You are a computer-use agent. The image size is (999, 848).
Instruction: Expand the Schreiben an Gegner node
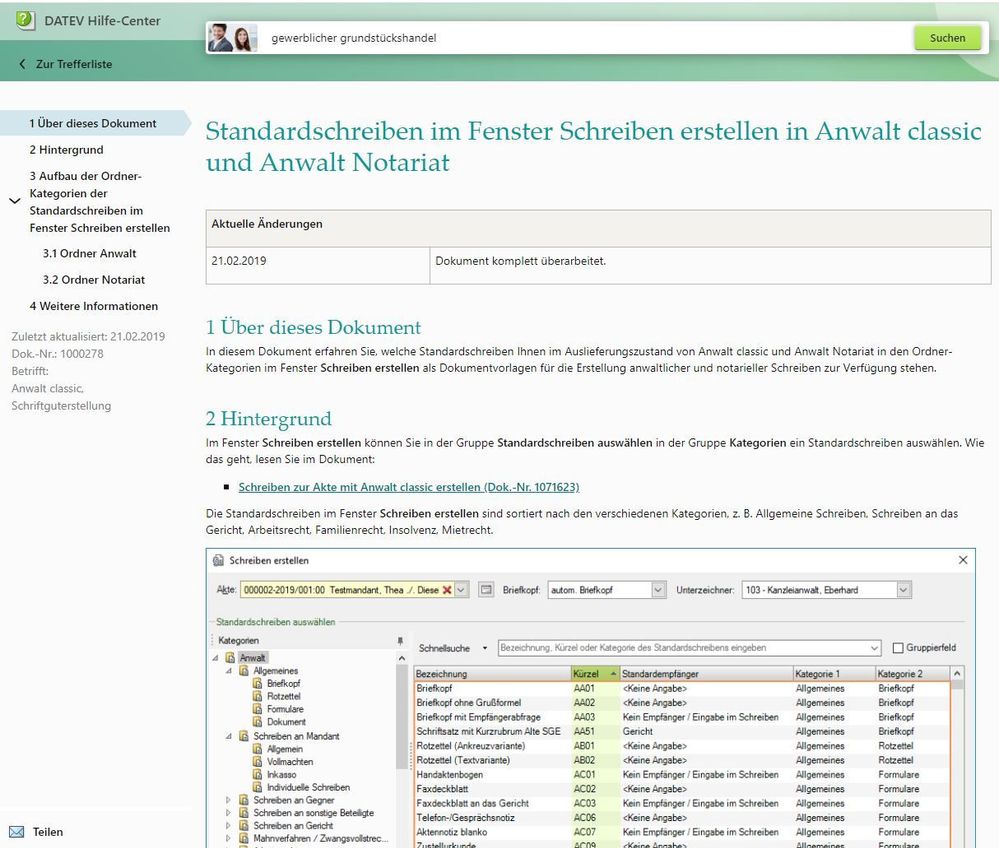[229, 800]
